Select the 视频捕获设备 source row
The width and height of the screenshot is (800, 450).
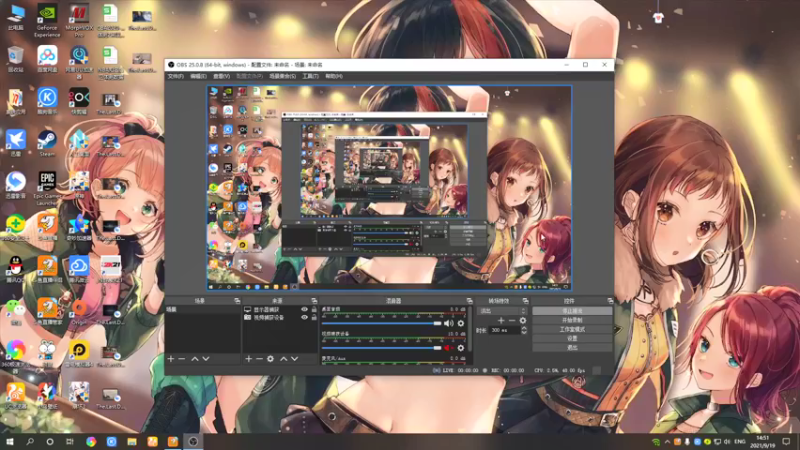(281, 317)
